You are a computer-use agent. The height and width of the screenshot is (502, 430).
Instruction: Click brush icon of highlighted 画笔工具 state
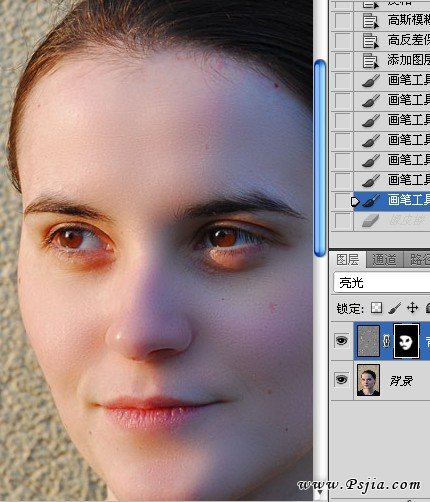click(371, 201)
